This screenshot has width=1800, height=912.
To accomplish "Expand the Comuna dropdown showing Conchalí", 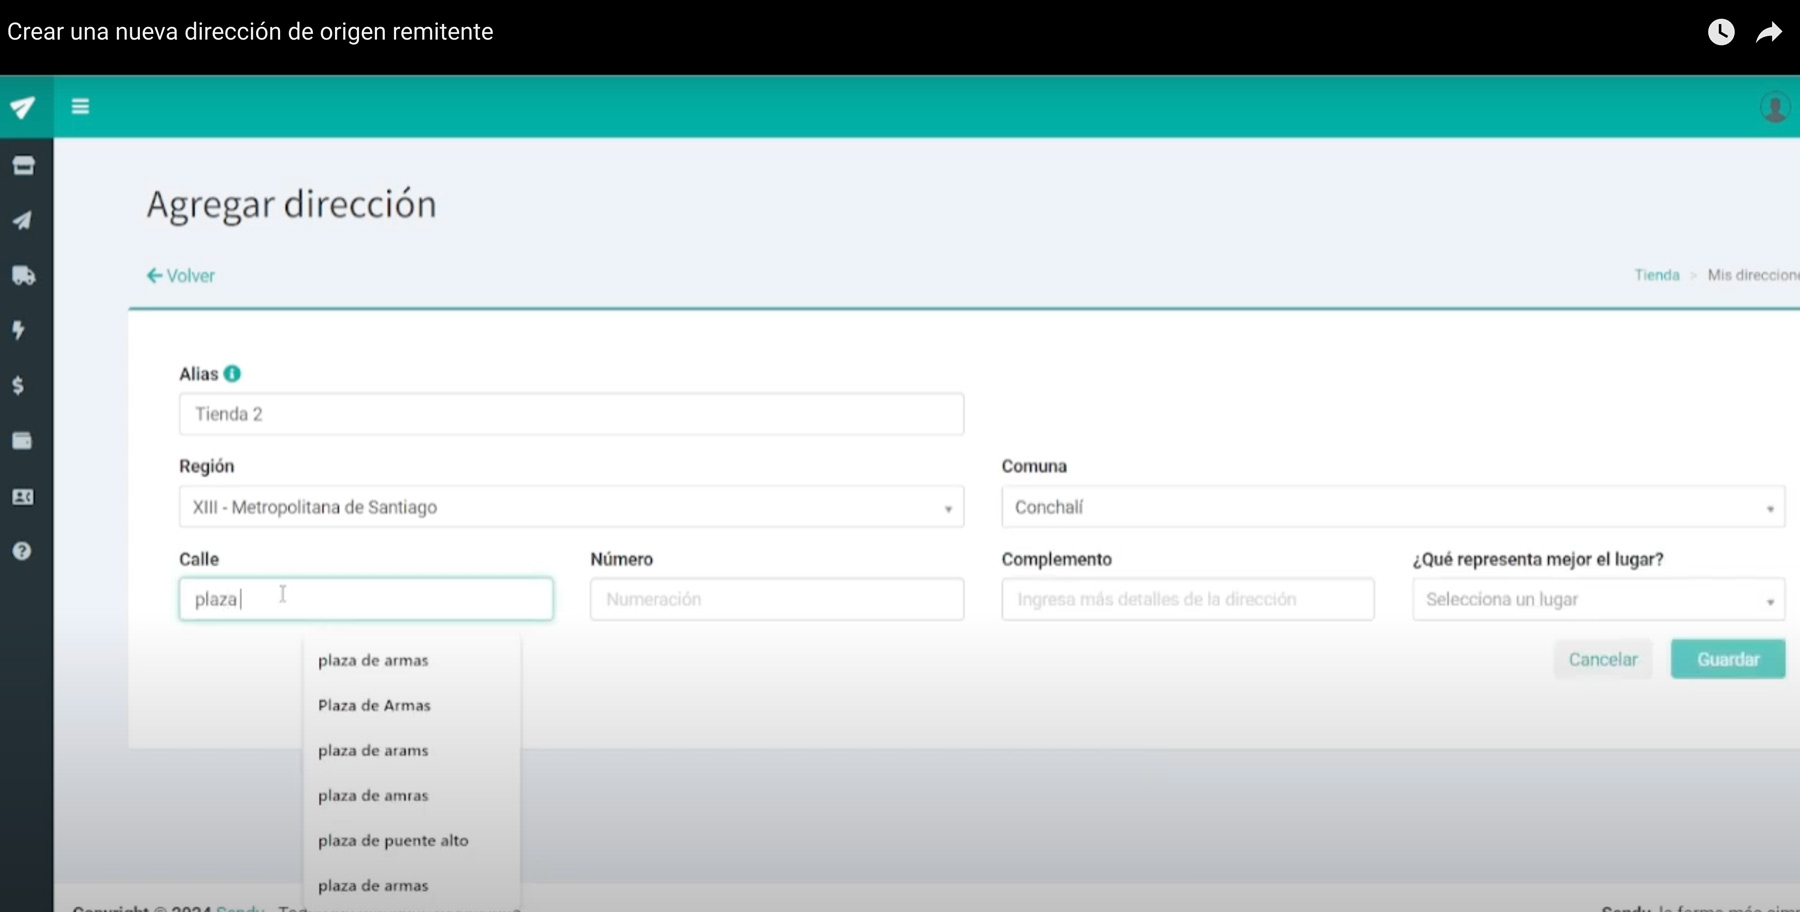I will tap(1392, 507).
